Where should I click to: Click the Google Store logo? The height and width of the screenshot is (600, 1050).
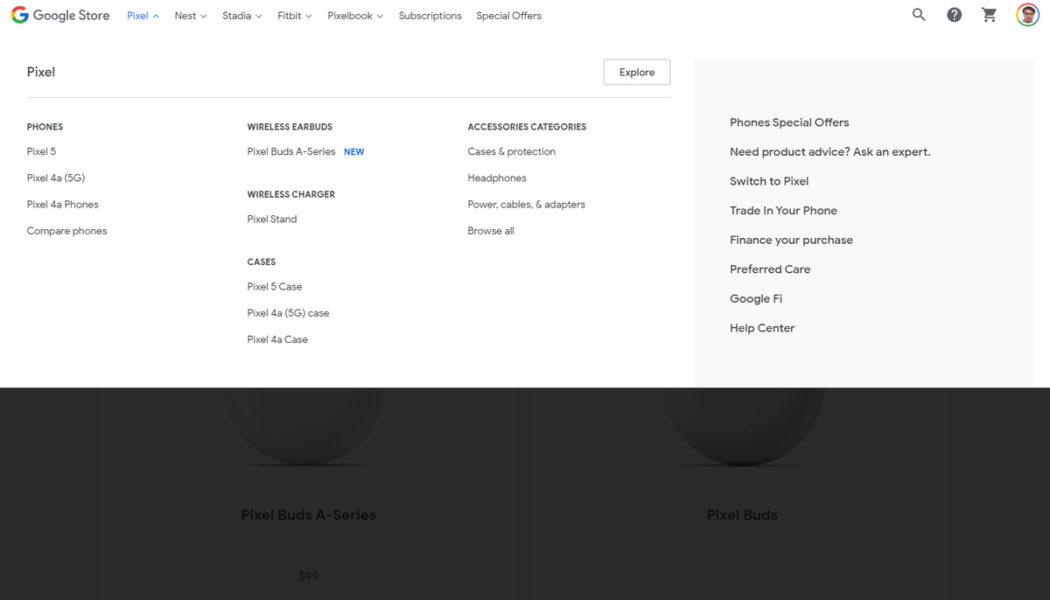coord(60,15)
